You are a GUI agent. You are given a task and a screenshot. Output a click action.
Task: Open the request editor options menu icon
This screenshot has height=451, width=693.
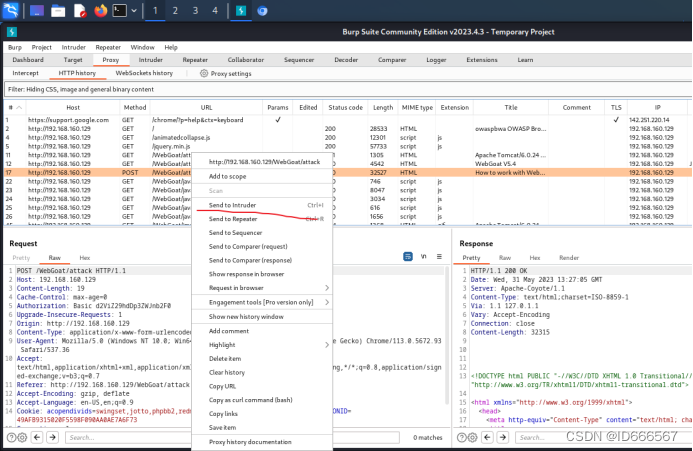click(x=439, y=256)
